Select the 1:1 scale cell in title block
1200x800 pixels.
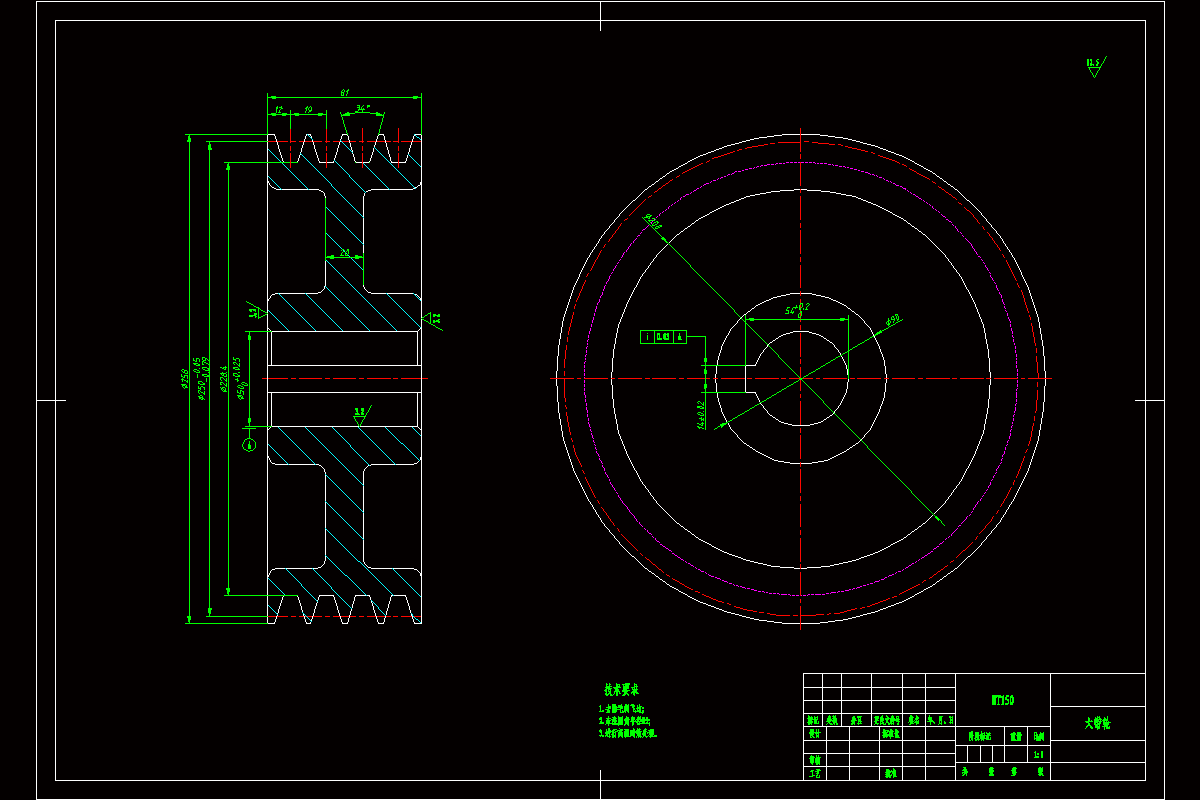1038,754
